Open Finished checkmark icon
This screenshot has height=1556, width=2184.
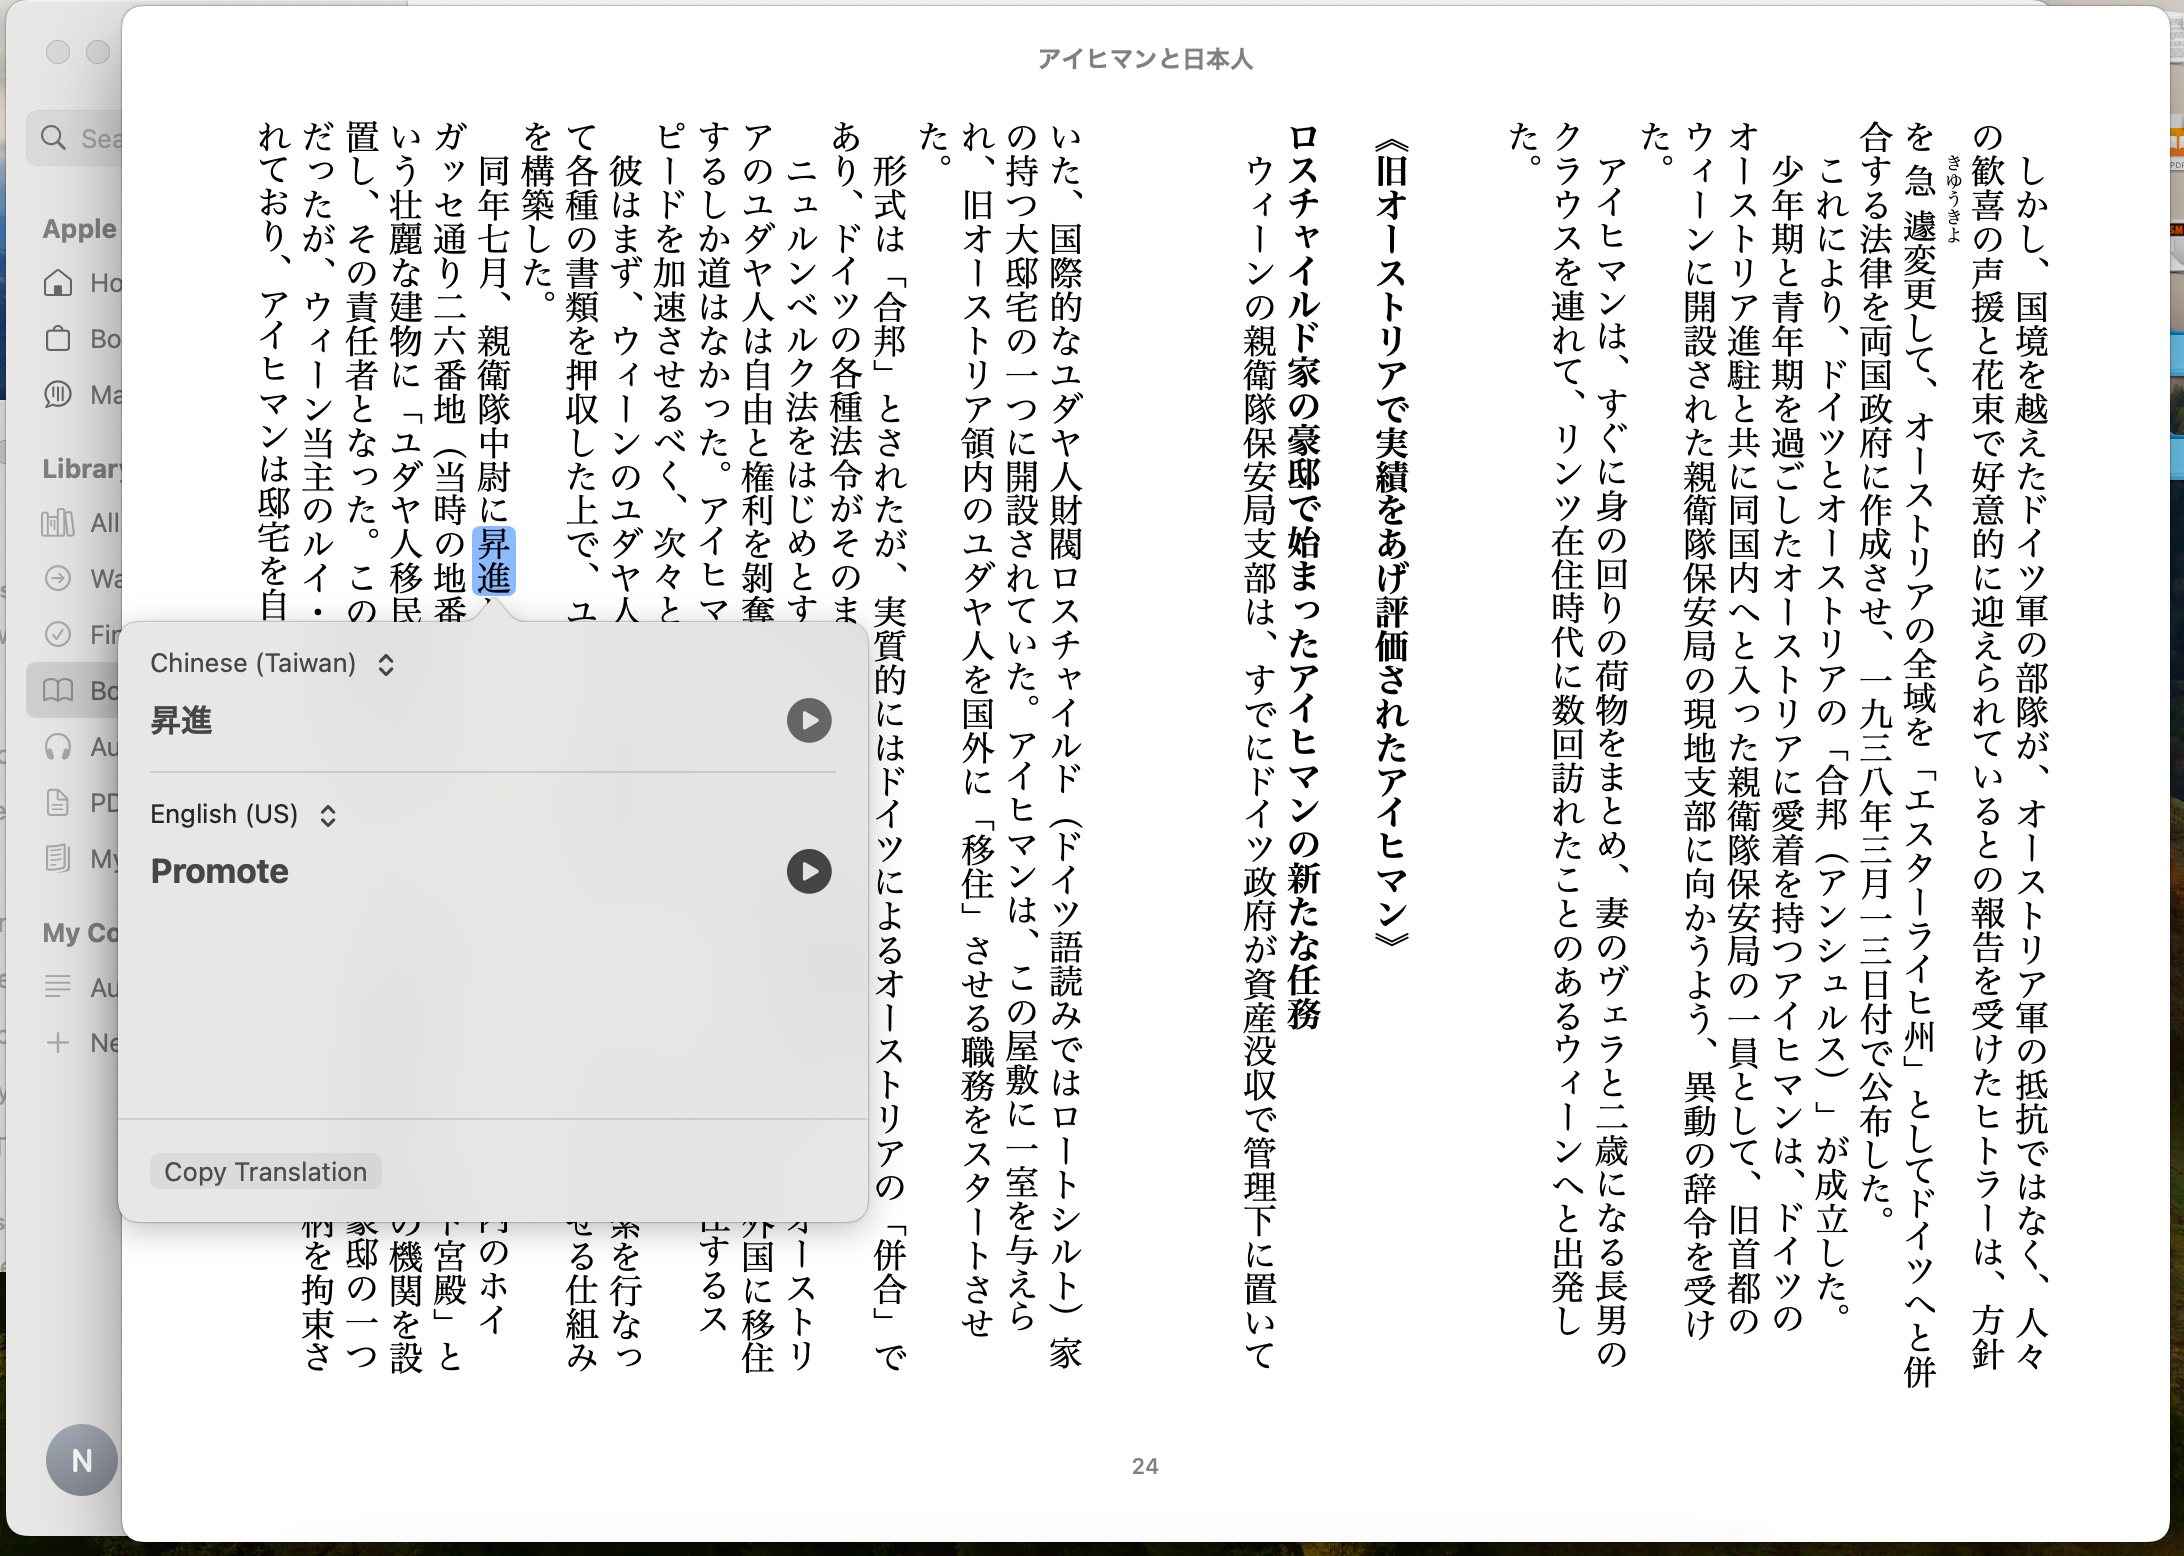coord(58,634)
